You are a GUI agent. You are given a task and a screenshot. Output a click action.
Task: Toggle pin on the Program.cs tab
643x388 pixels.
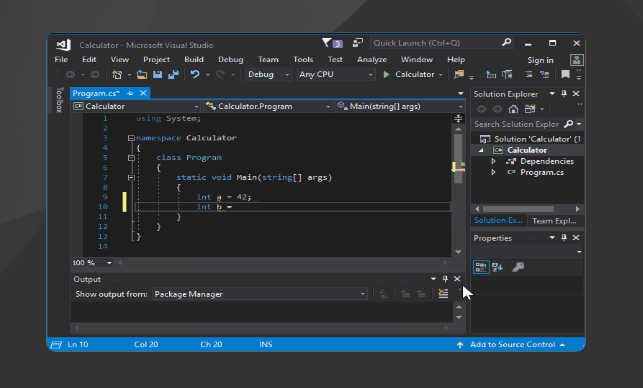point(130,94)
